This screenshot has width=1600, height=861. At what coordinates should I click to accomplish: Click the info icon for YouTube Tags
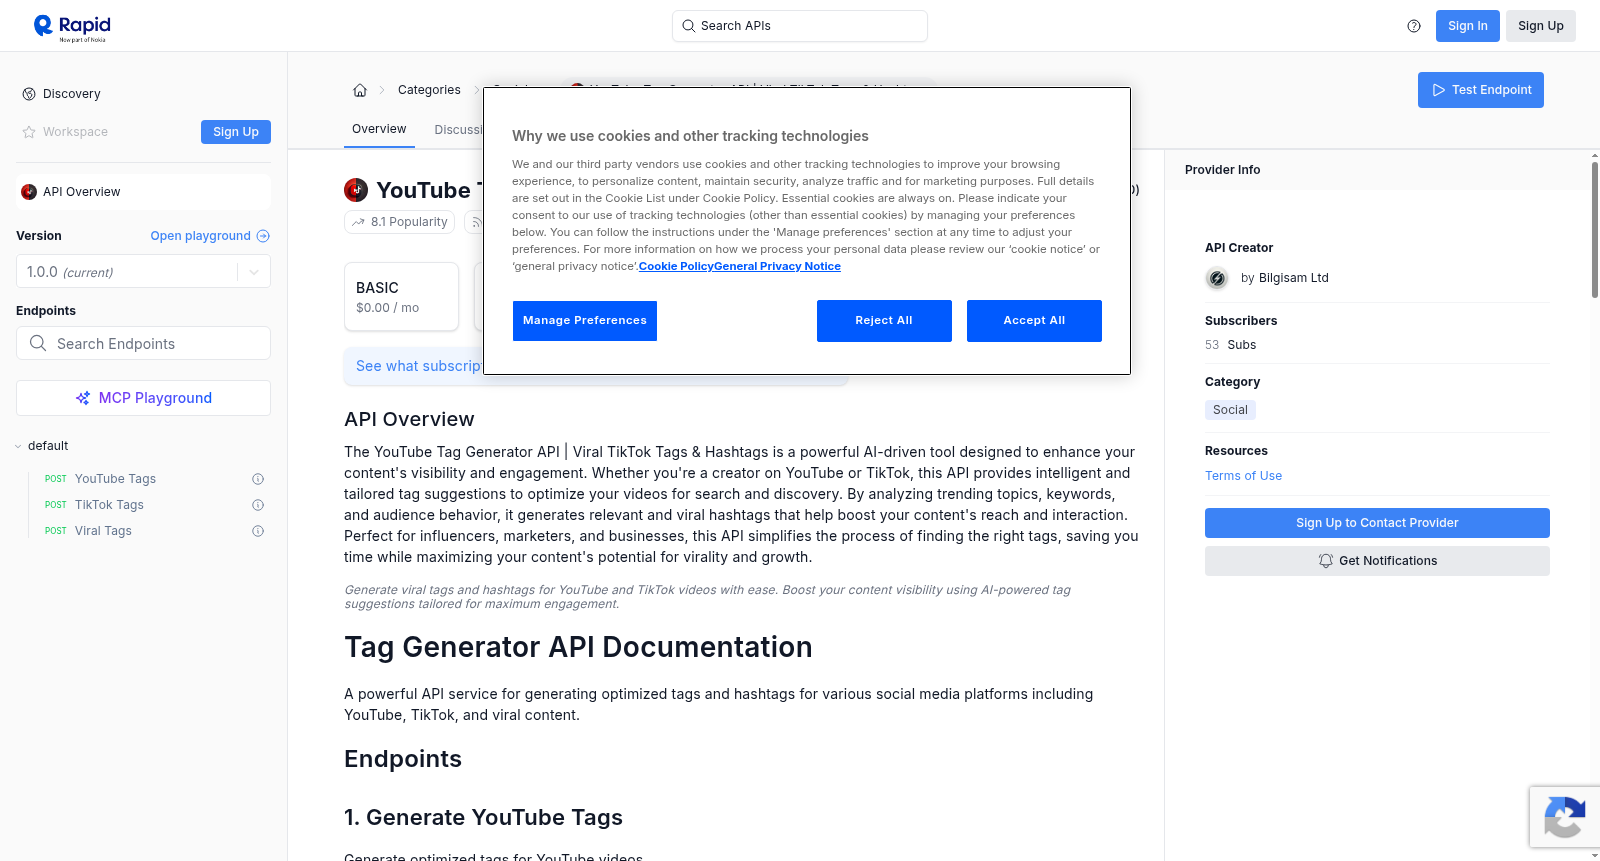(x=258, y=479)
